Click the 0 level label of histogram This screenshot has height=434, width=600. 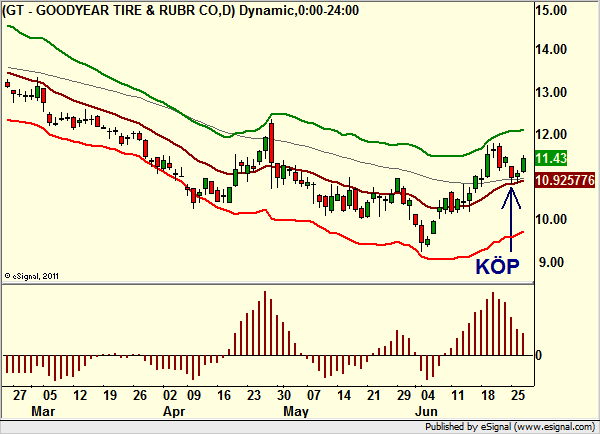(x=538, y=355)
